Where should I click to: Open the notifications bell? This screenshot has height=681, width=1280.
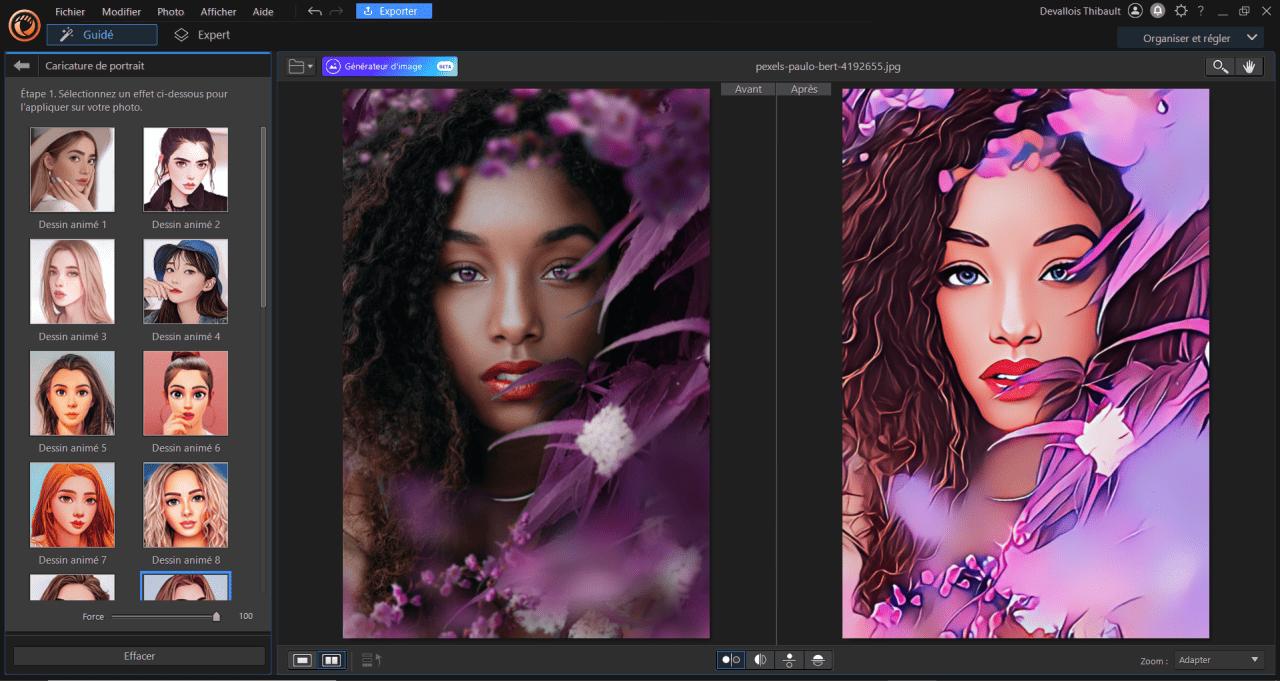(1158, 11)
